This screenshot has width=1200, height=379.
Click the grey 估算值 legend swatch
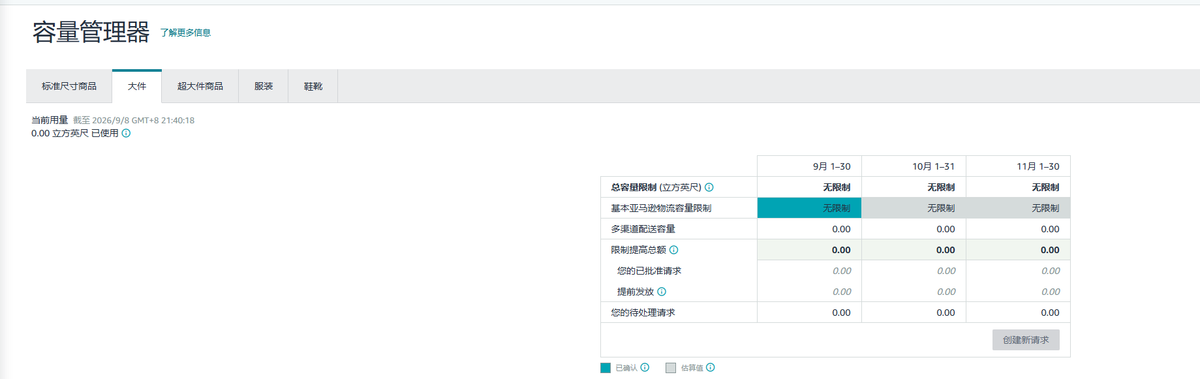pyautogui.click(x=670, y=367)
